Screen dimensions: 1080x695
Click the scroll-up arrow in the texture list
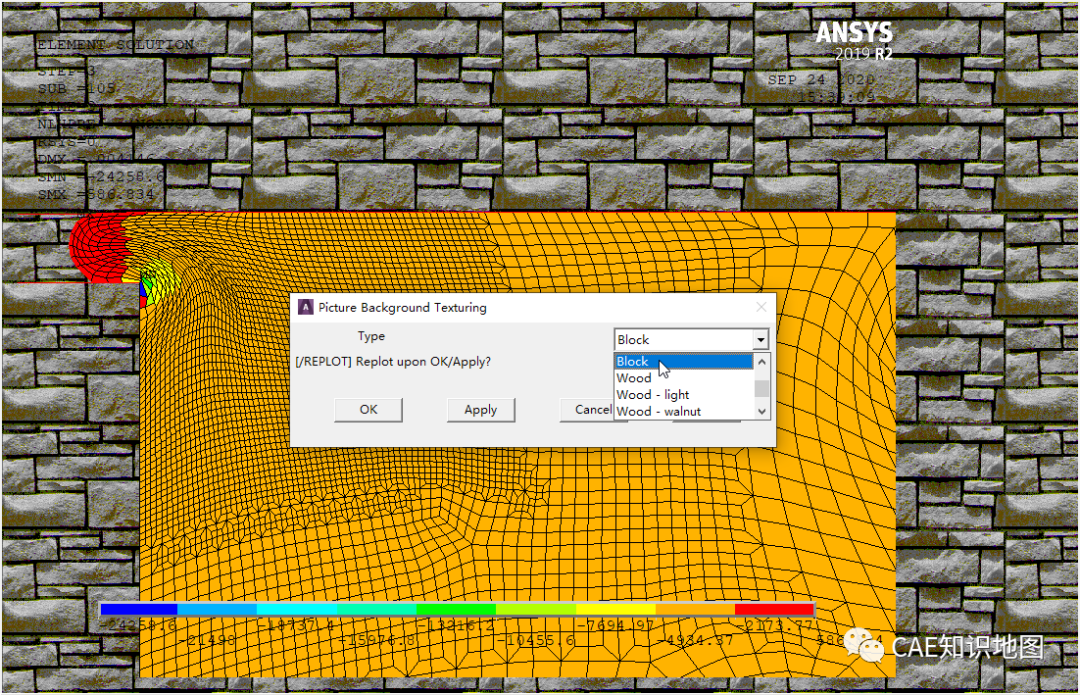760,361
